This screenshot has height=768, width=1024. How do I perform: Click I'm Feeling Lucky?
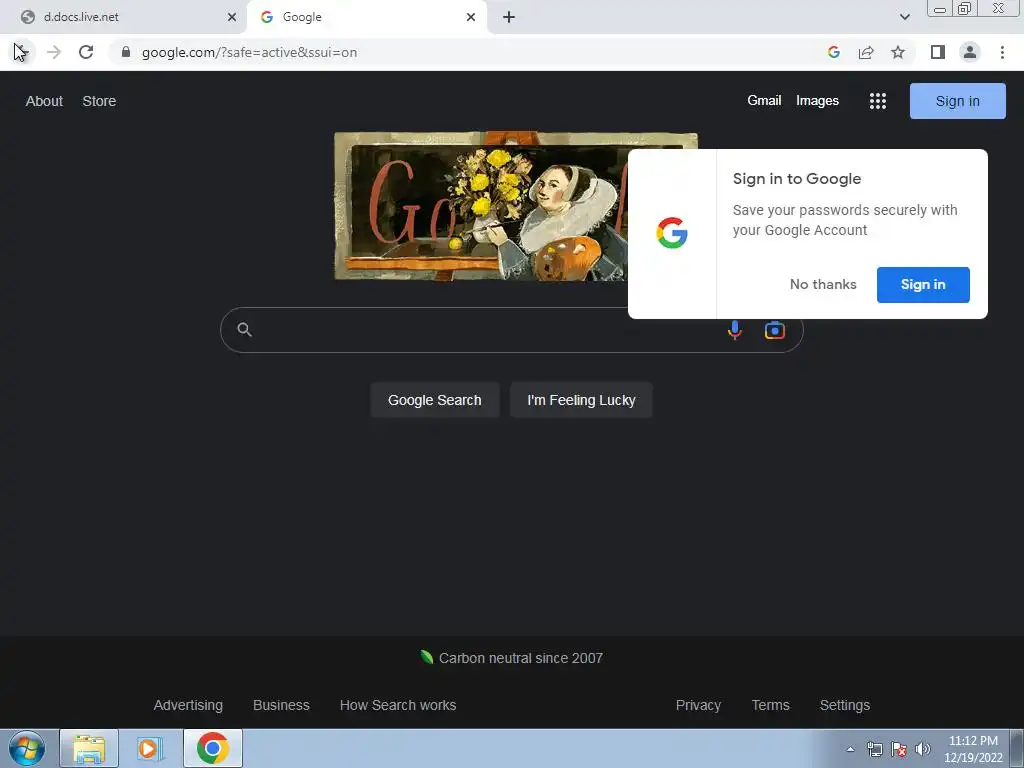click(x=581, y=400)
